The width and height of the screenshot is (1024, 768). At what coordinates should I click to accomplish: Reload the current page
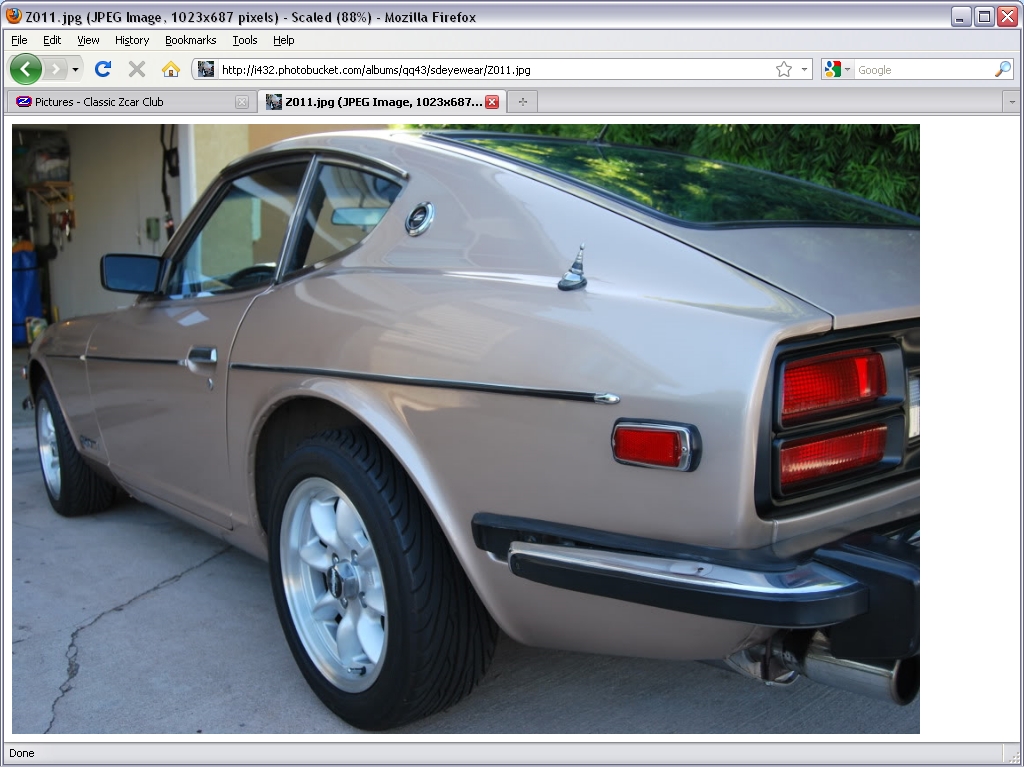tap(103, 69)
